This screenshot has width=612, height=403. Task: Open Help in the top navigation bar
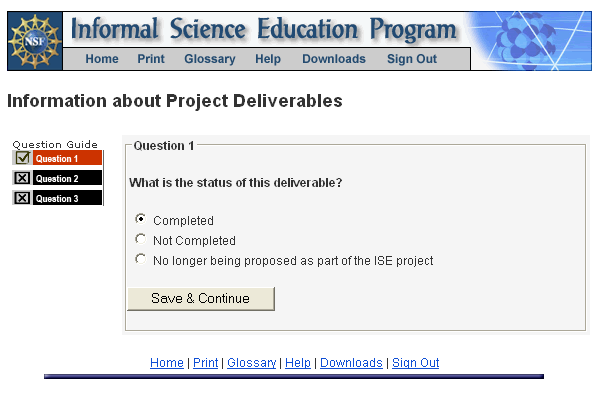point(268,59)
